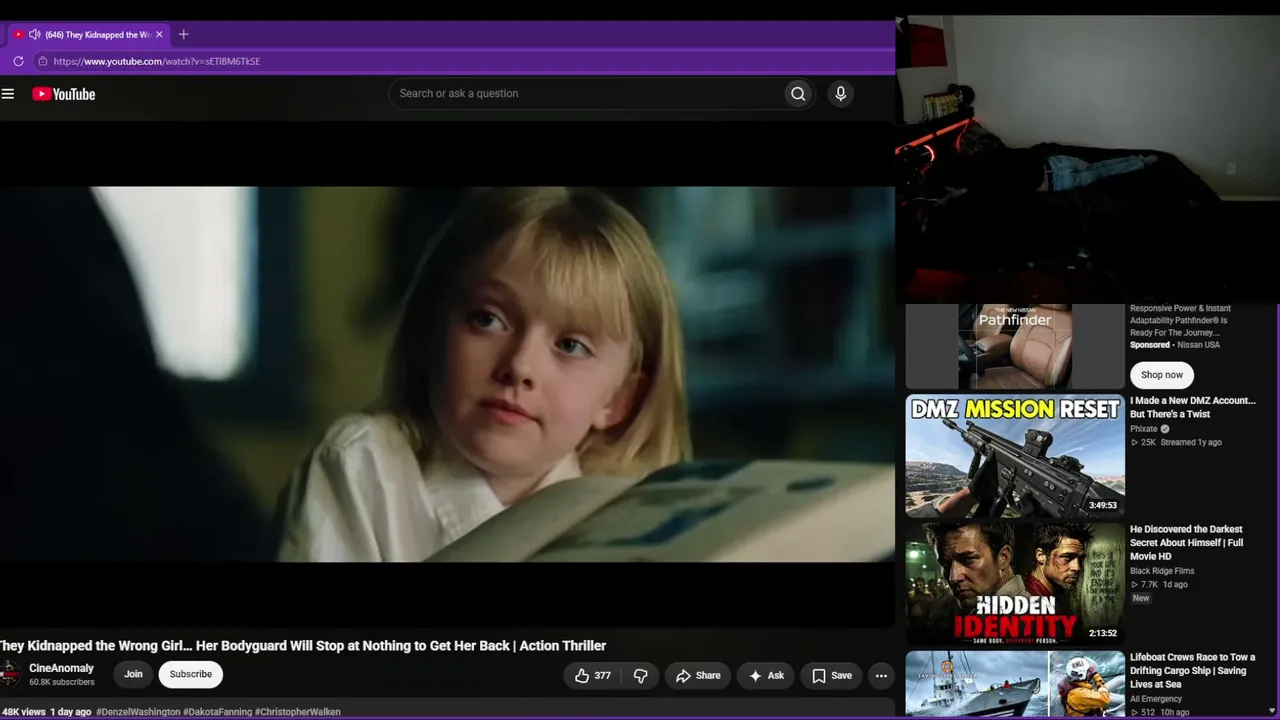Open 'Lifeboat Crews Race to Tow' title
Viewport: 1280px width, 720px height.
pos(1192,671)
